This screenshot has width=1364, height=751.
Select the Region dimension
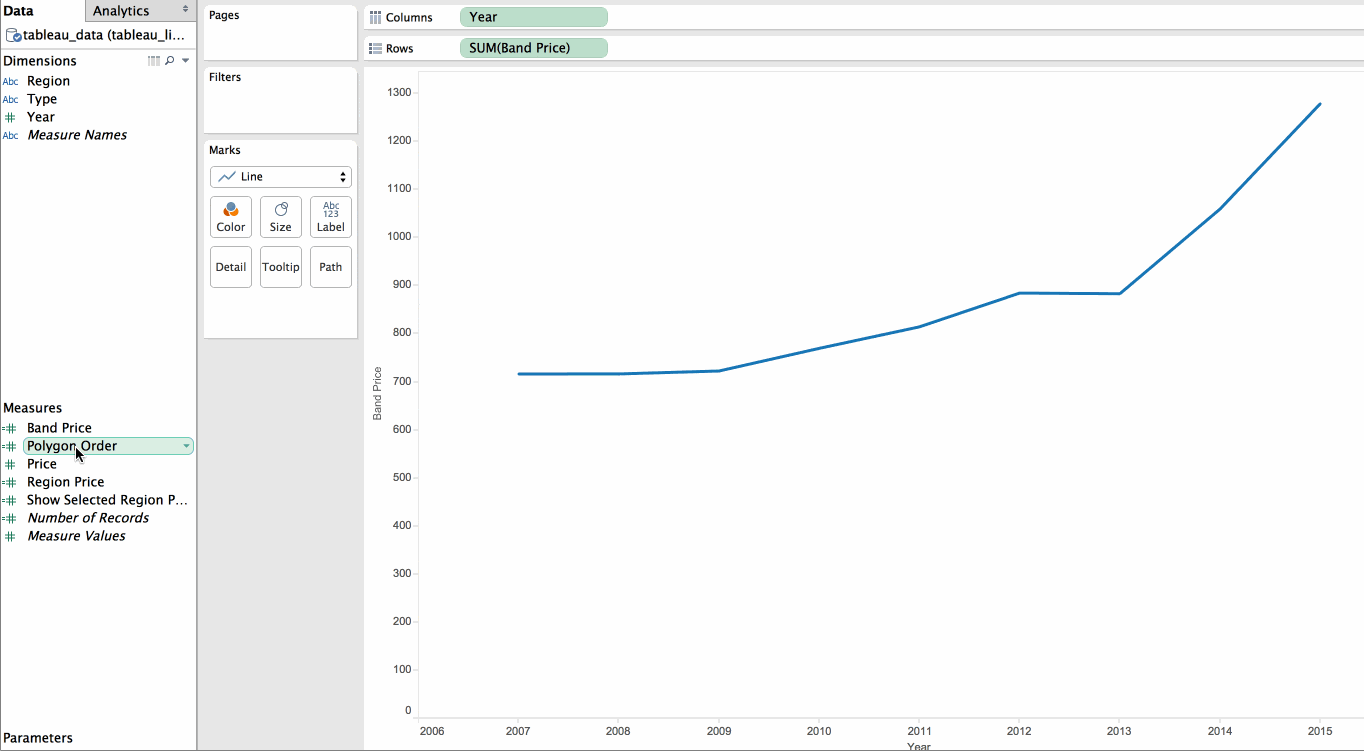click(x=48, y=81)
